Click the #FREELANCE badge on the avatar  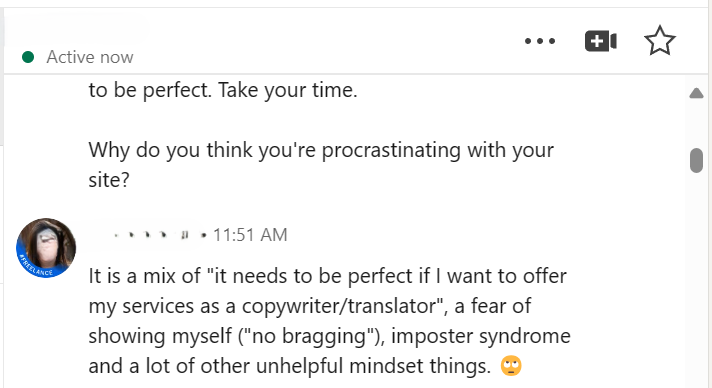click(36, 267)
